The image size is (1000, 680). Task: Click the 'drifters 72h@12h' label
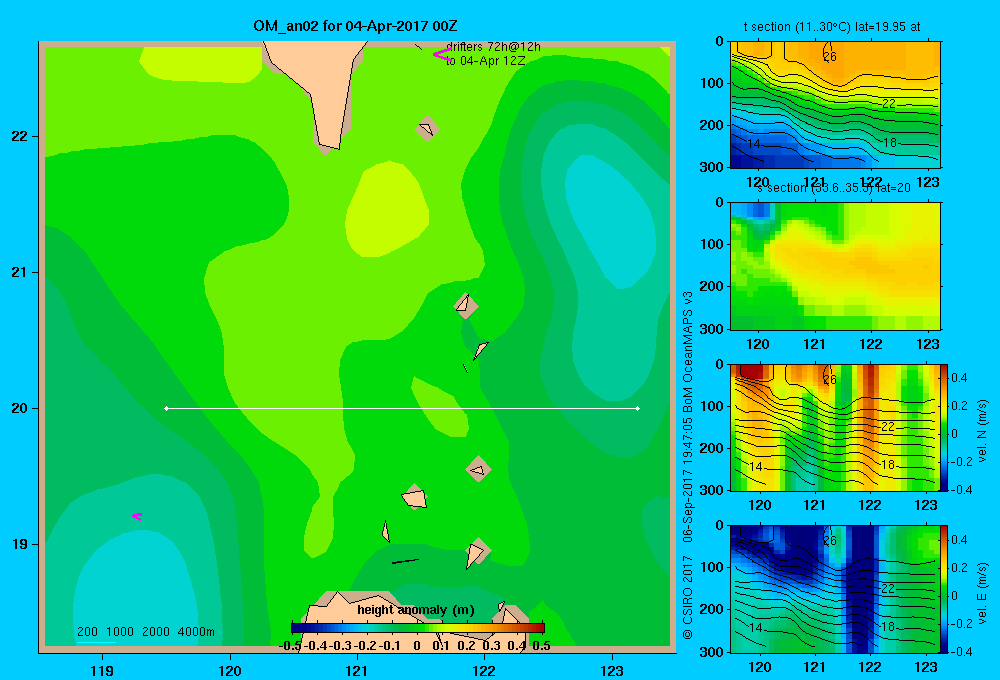493,47
